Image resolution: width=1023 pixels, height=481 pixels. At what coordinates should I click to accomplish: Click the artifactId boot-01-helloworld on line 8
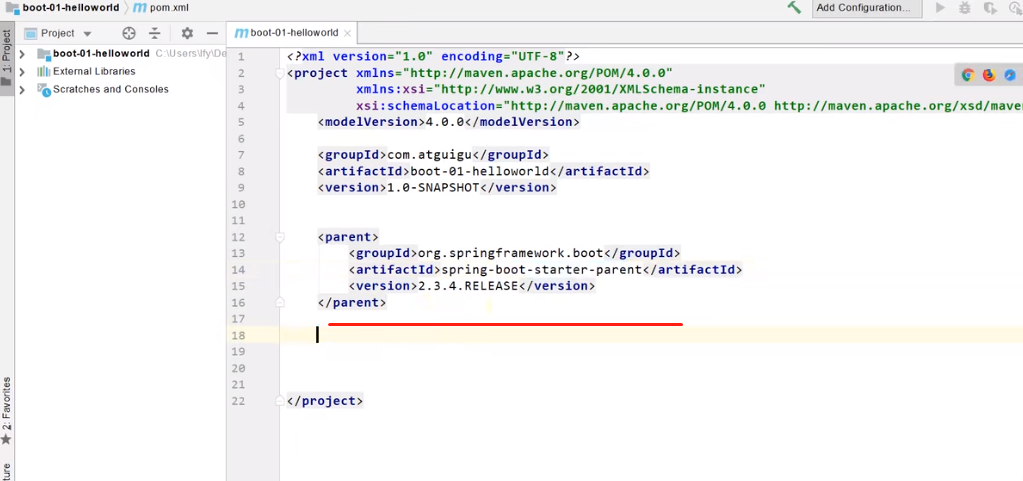[x=480, y=172]
